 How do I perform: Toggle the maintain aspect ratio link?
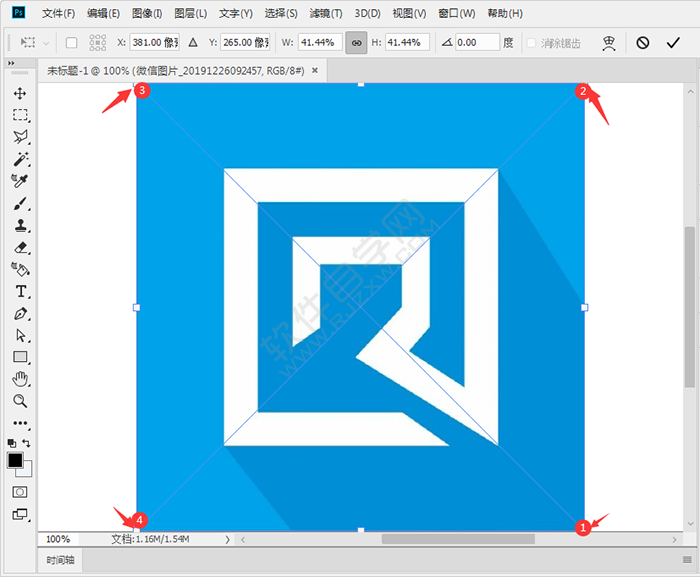356,43
